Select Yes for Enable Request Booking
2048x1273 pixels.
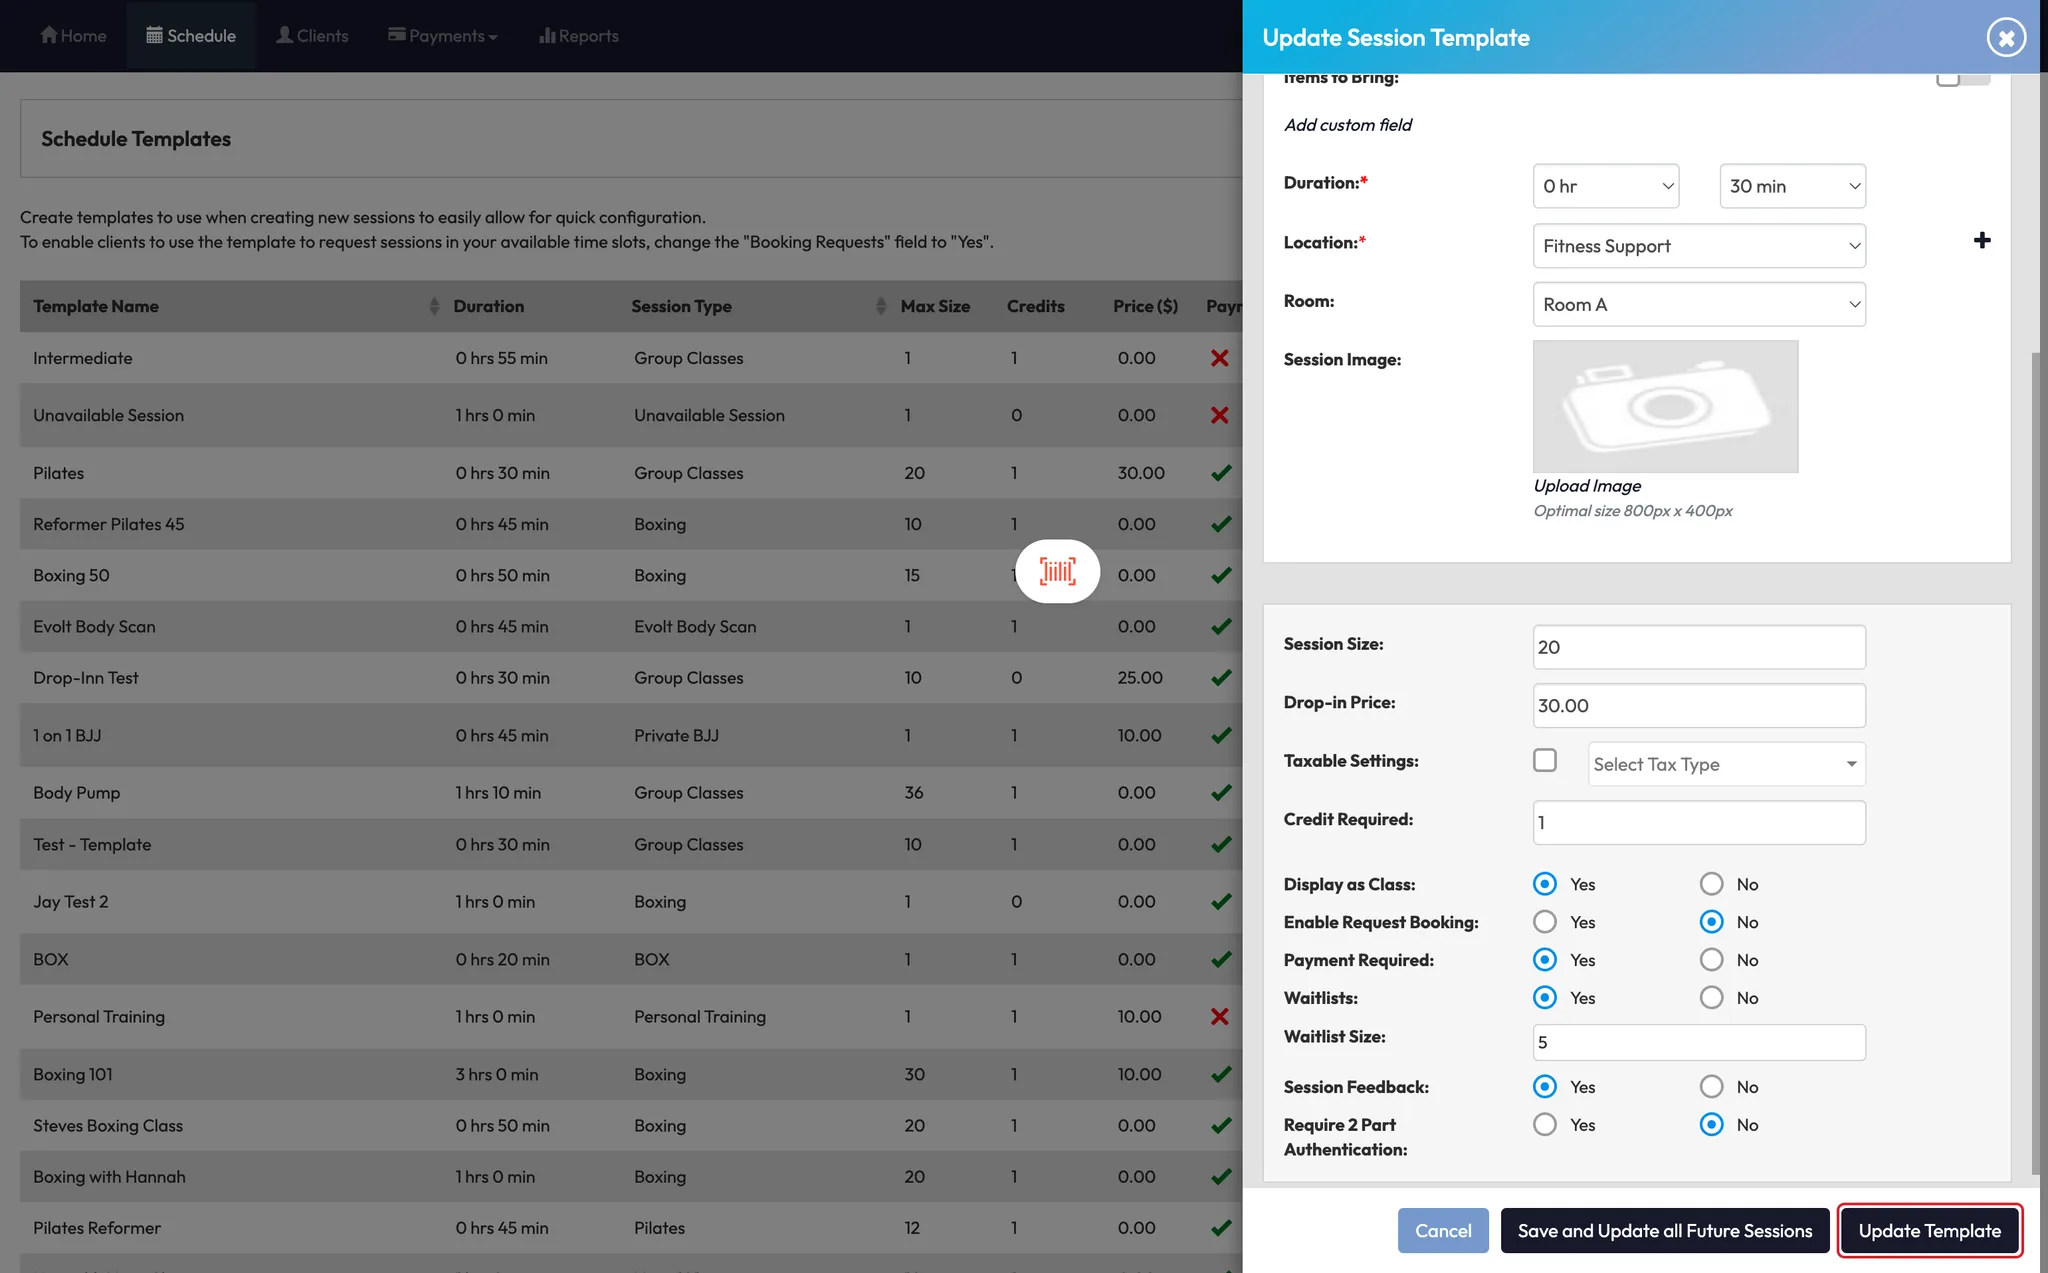1545,922
